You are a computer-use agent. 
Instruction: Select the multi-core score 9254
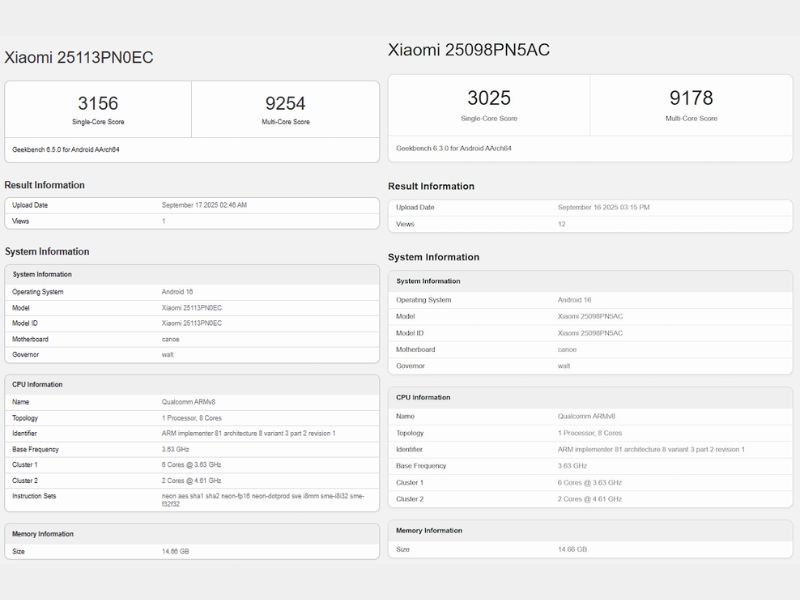point(285,104)
